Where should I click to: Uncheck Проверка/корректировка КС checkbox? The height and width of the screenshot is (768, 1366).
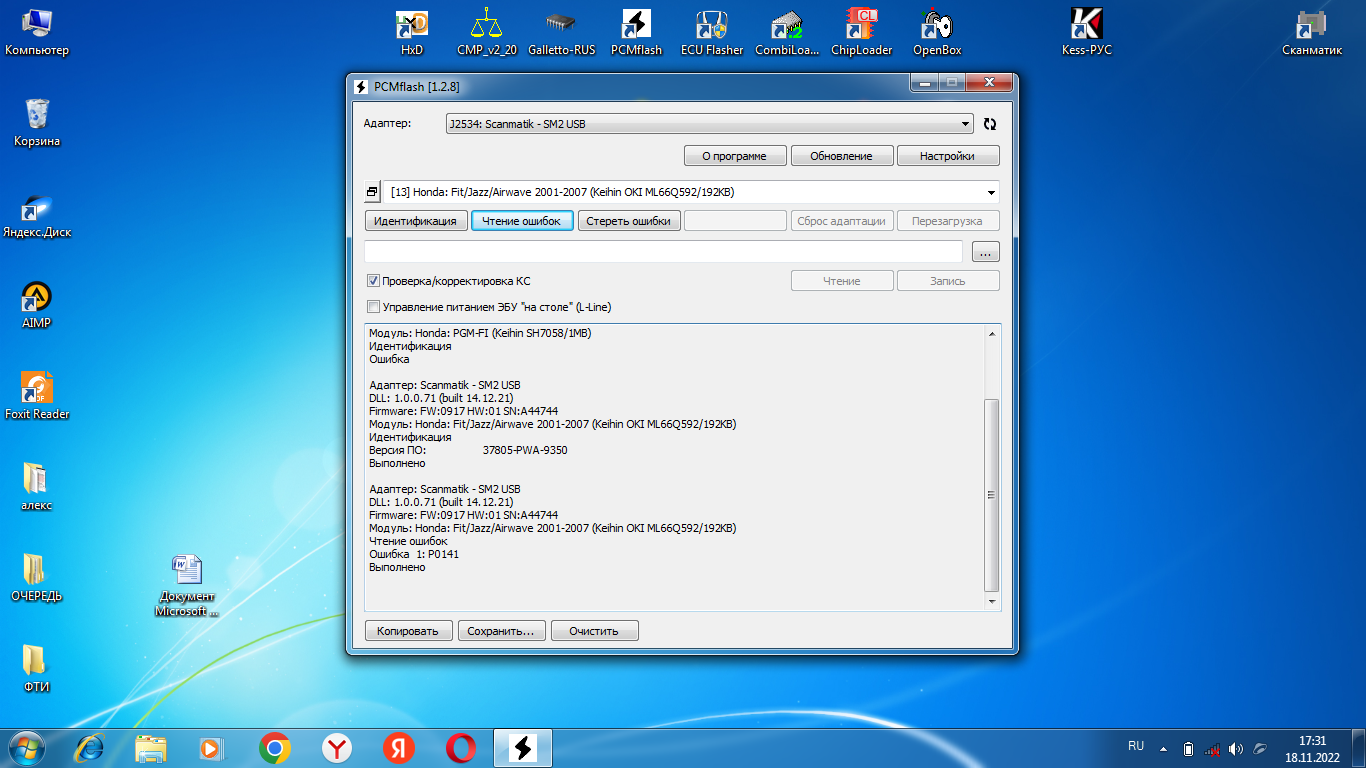click(374, 281)
